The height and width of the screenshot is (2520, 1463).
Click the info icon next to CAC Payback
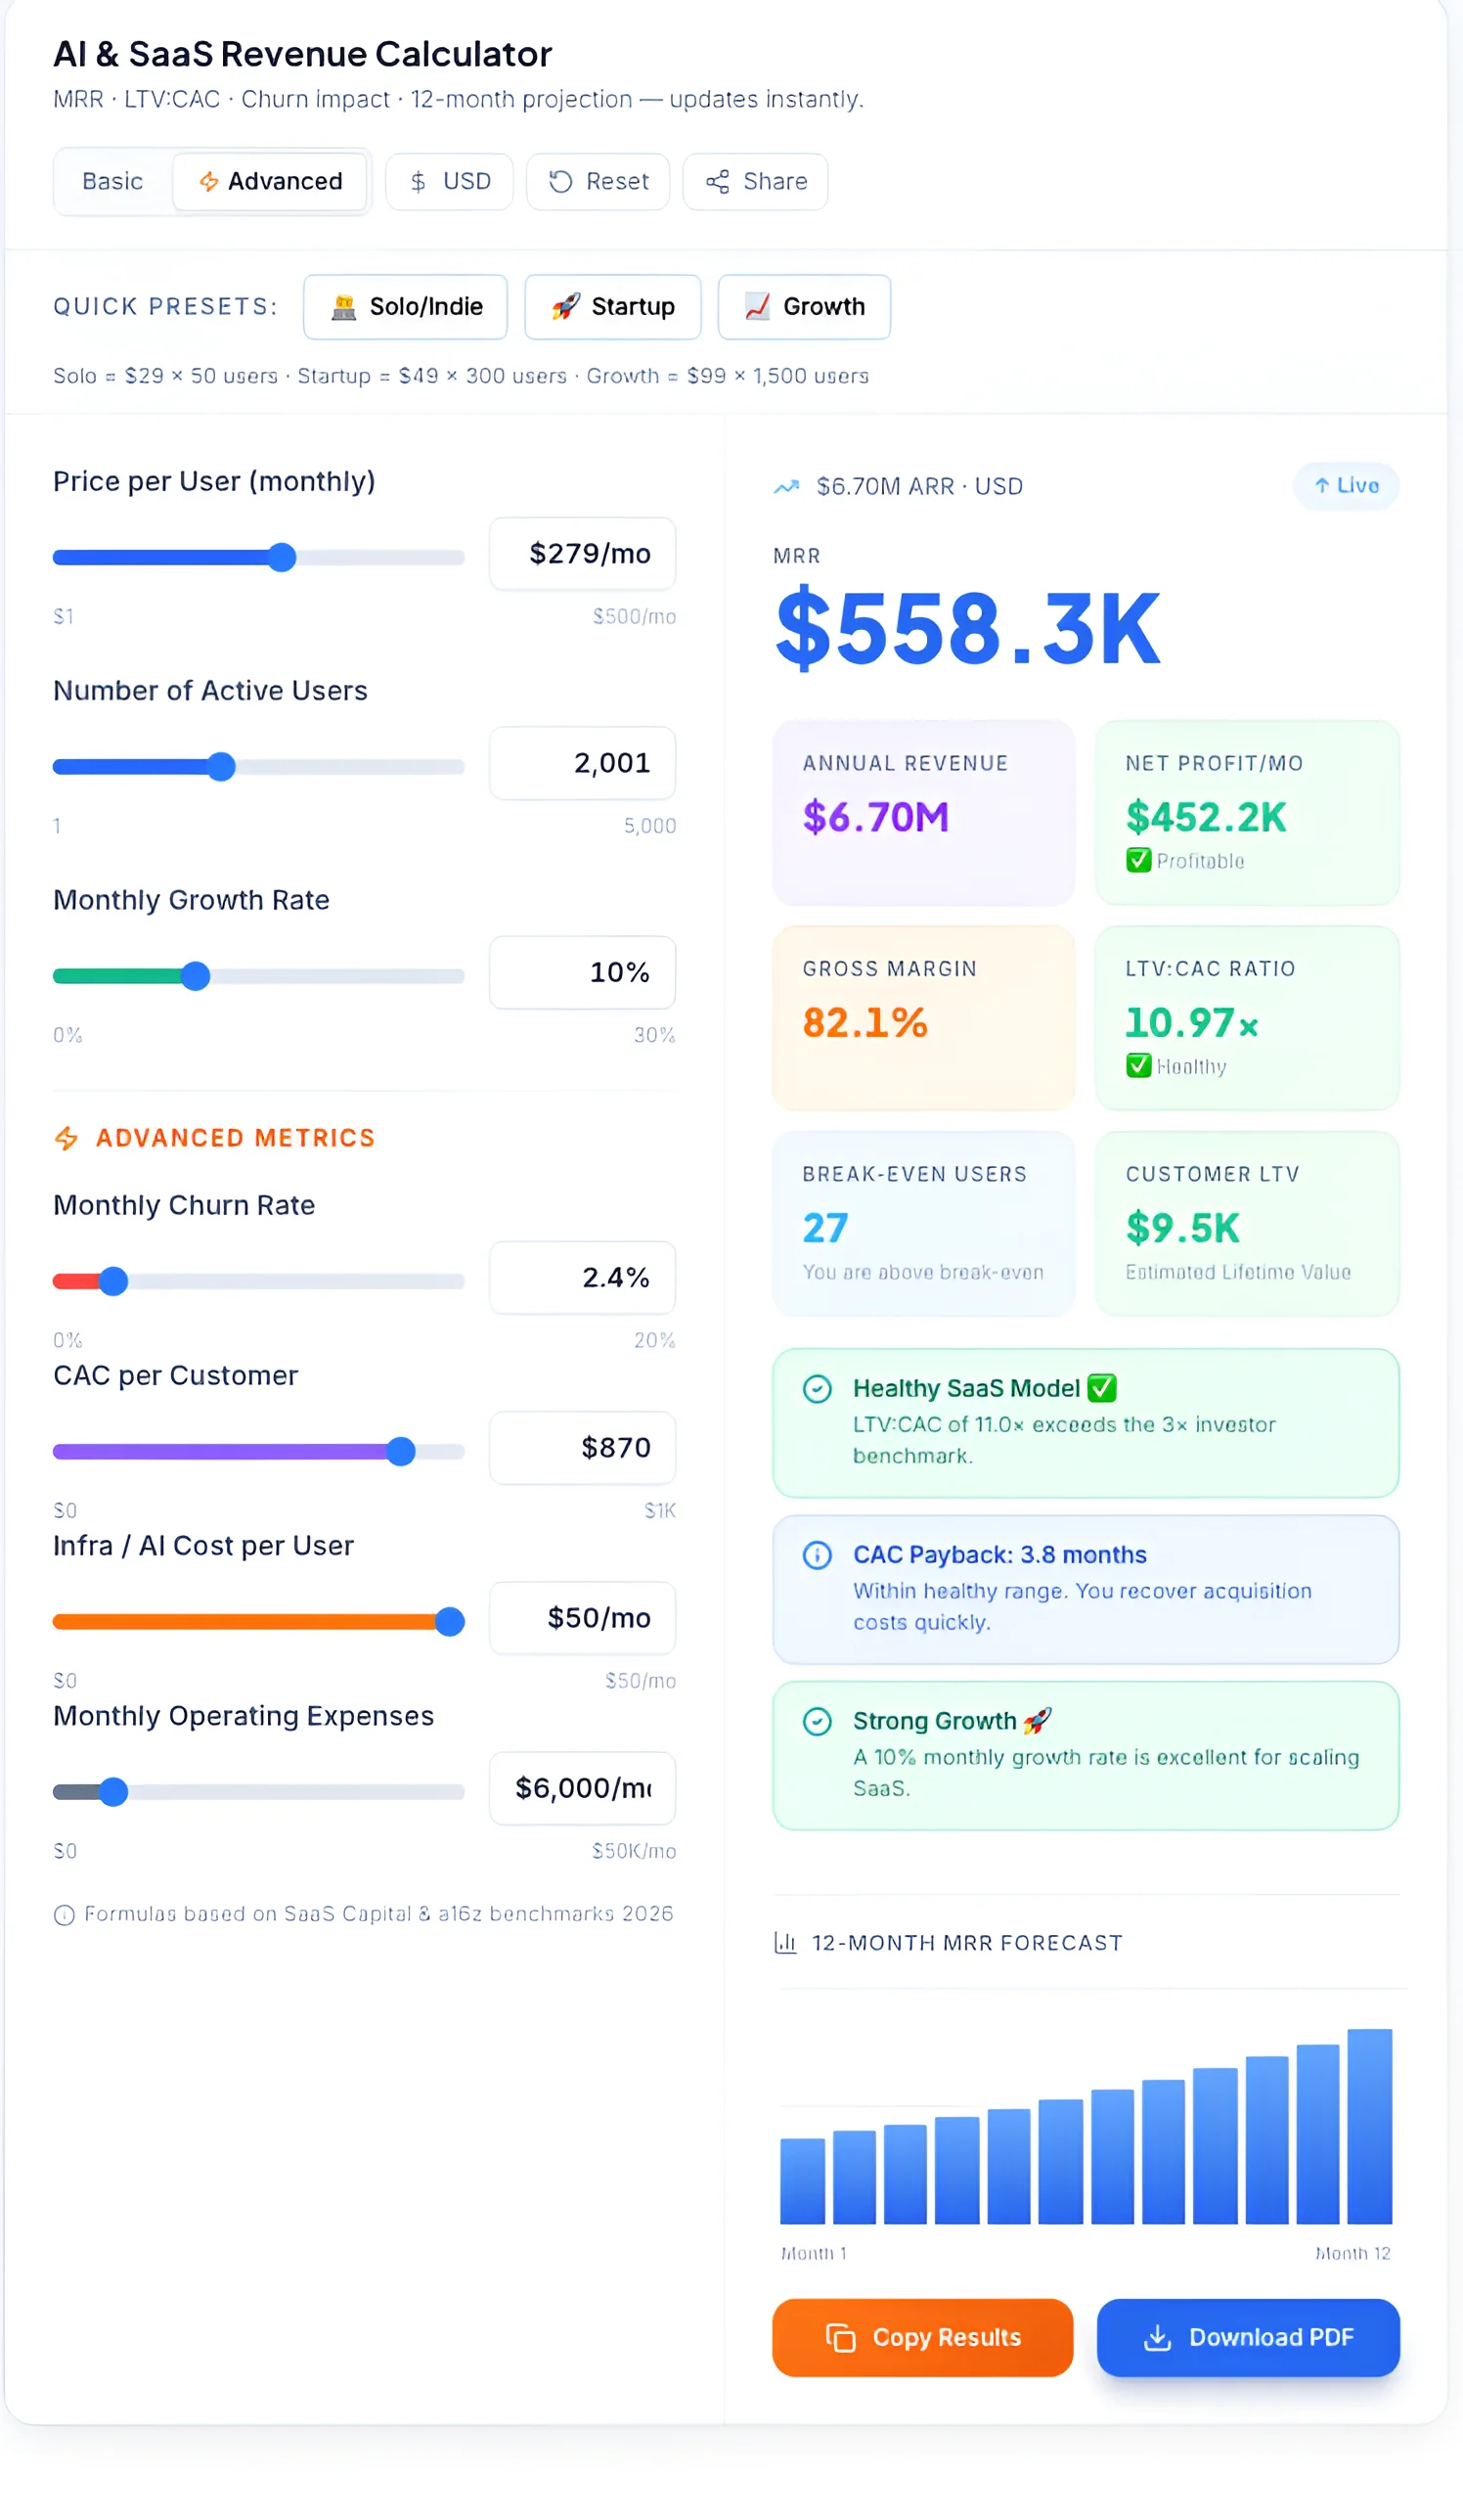point(817,1555)
